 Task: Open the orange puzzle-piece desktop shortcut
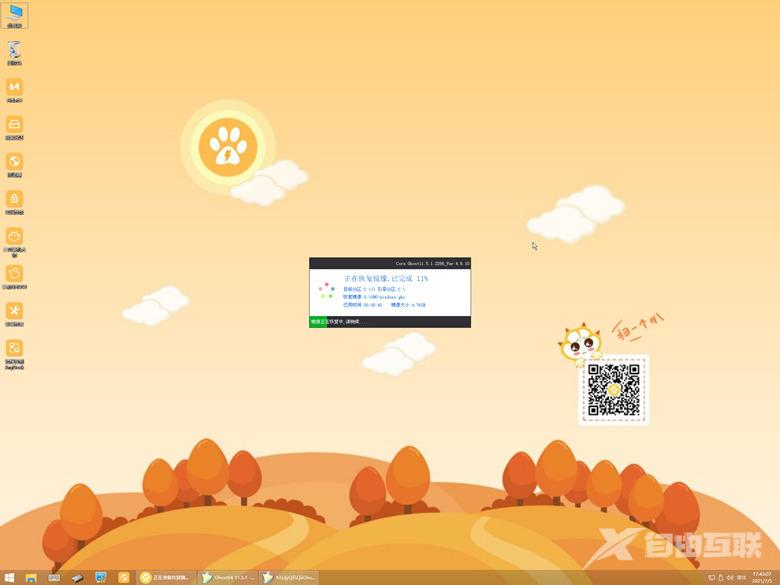[x=14, y=277]
